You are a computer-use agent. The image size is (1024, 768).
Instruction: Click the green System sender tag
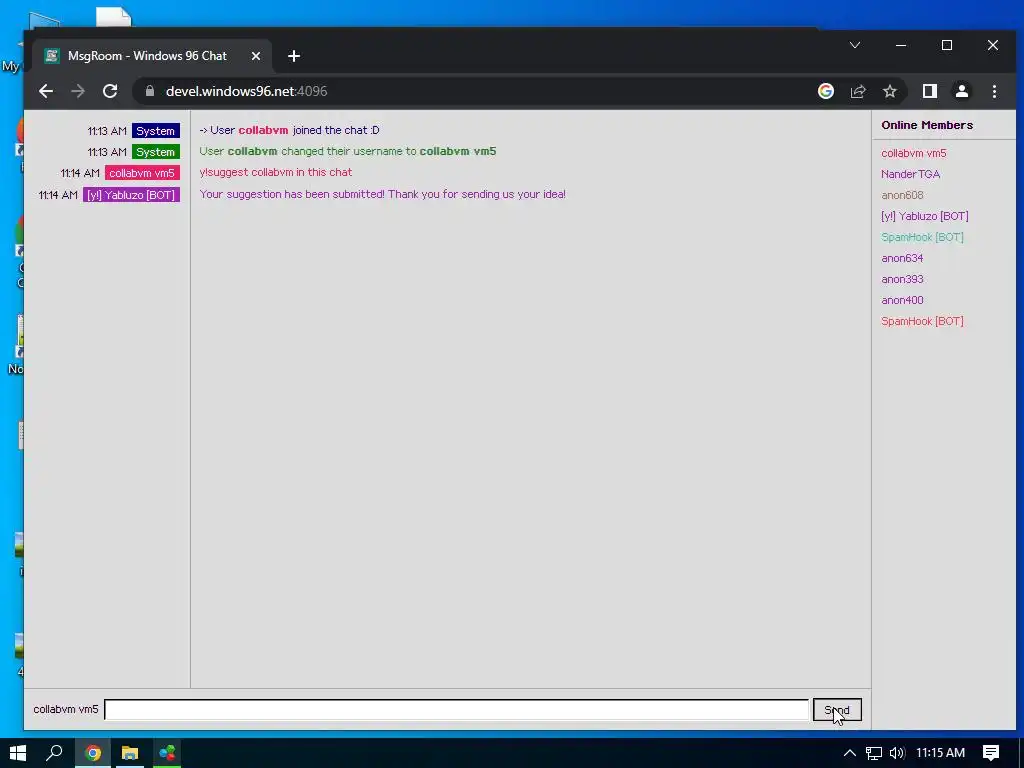click(x=155, y=152)
